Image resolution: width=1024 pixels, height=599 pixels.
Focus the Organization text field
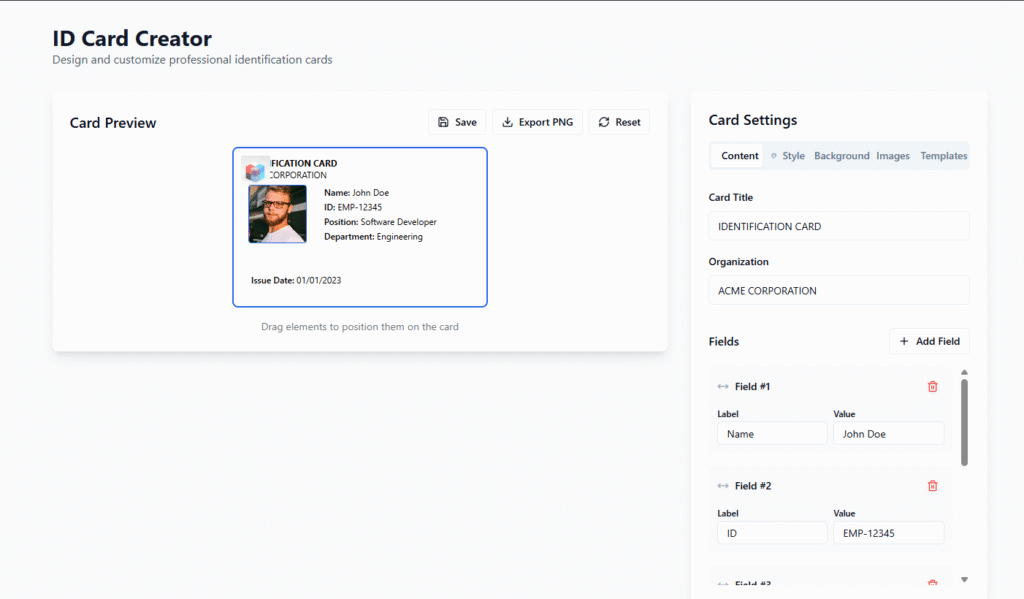(x=838, y=291)
